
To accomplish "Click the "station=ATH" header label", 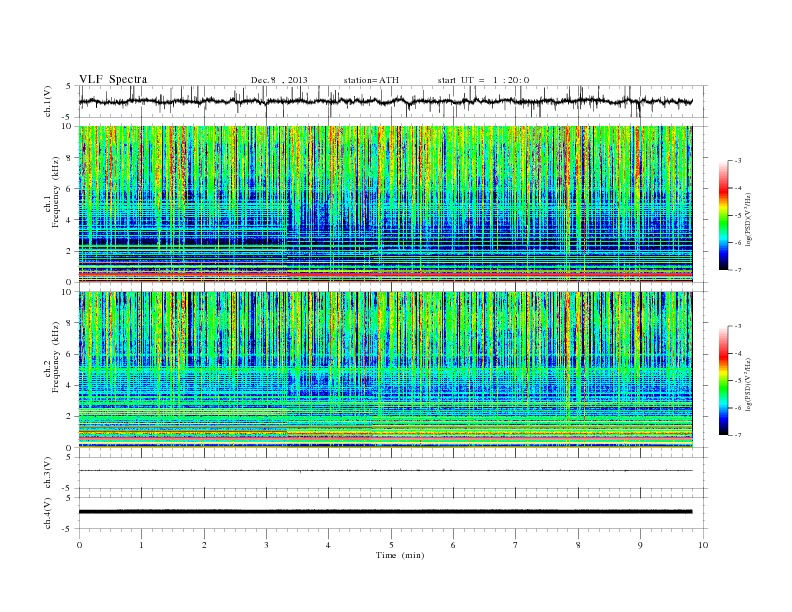I will pos(371,80).
